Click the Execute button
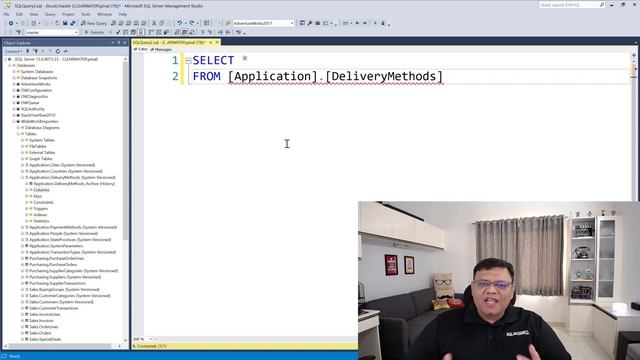 click(x=94, y=32)
